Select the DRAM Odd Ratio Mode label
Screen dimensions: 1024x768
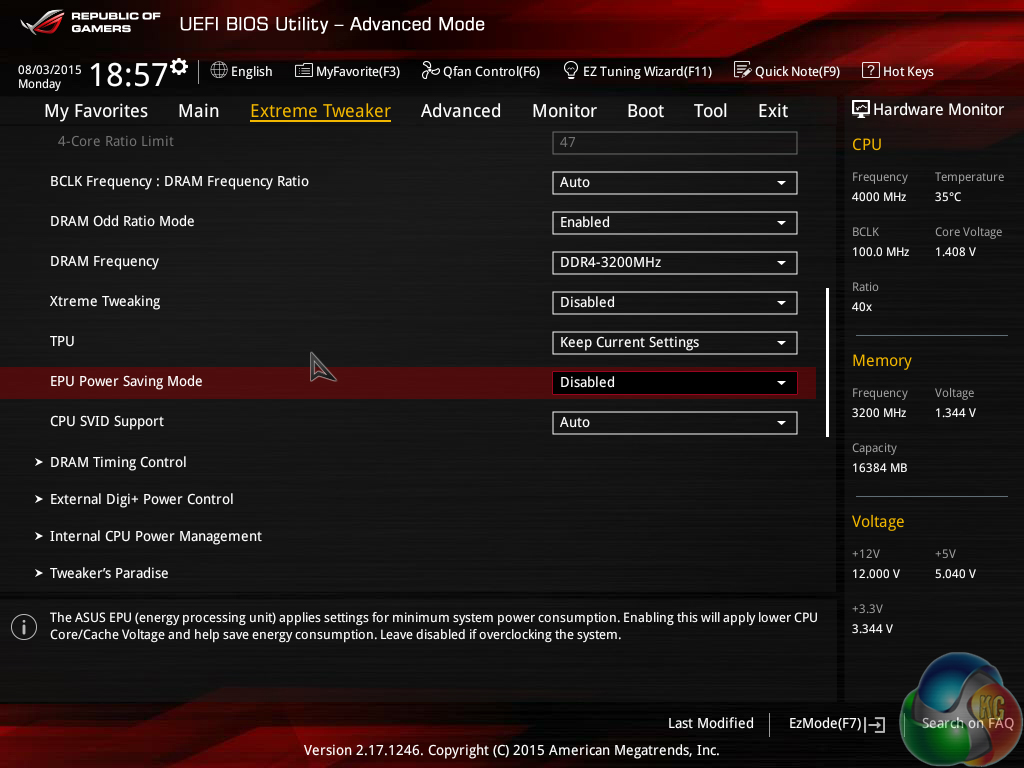click(x=122, y=221)
